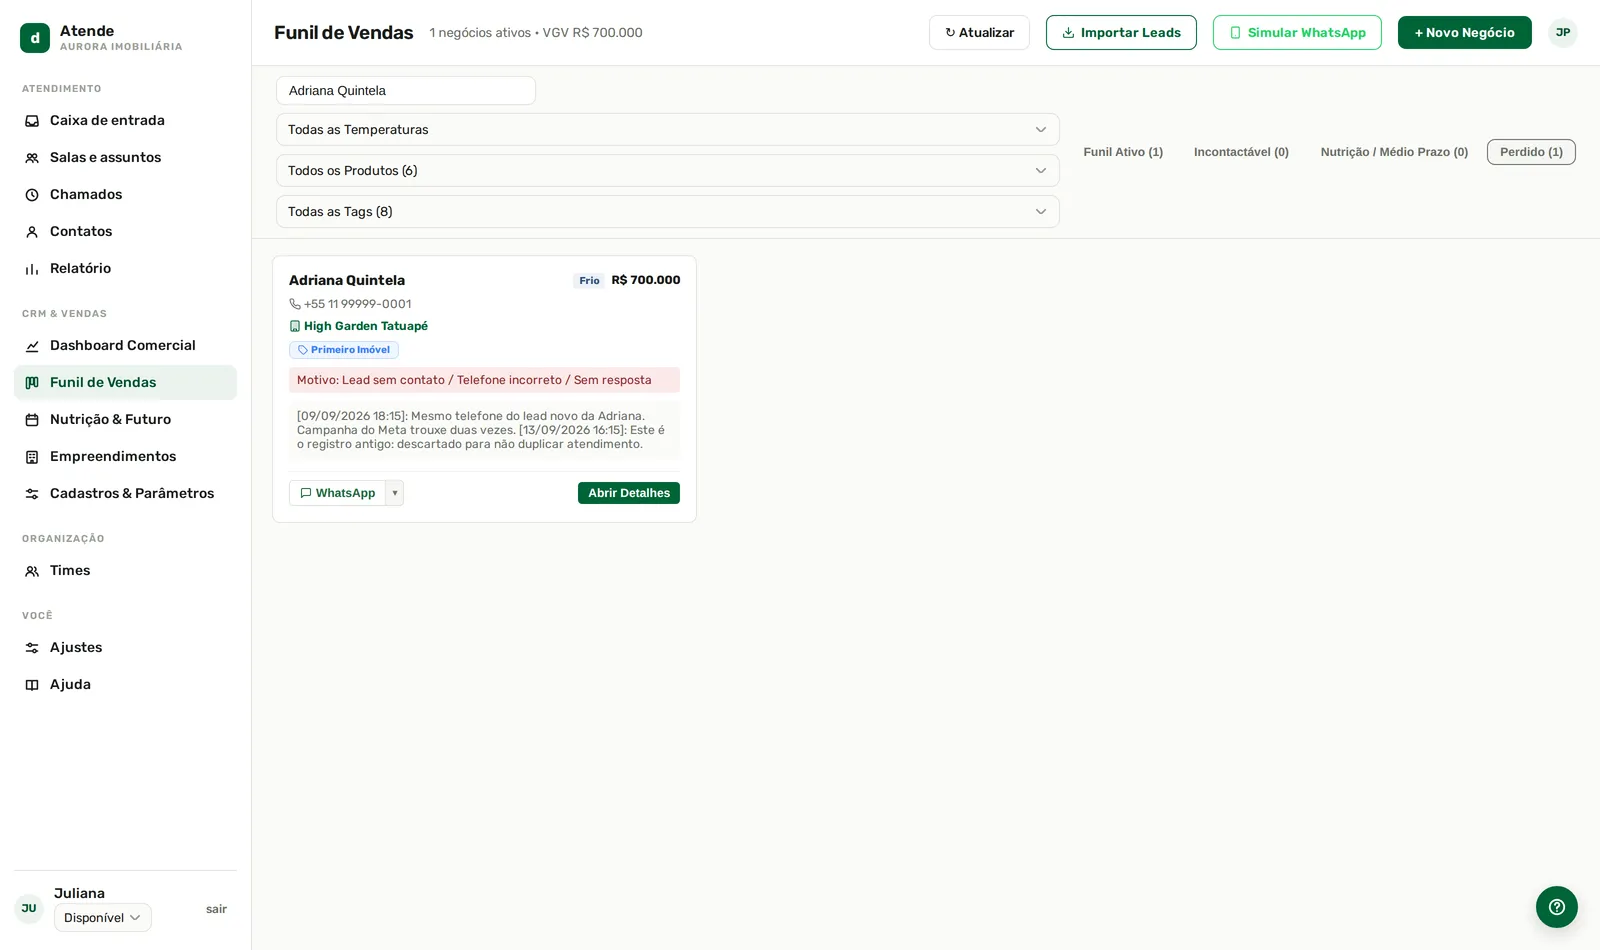Expand the Todas as Tags (8) dropdown
The width and height of the screenshot is (1600, 950).
[668, 212]
